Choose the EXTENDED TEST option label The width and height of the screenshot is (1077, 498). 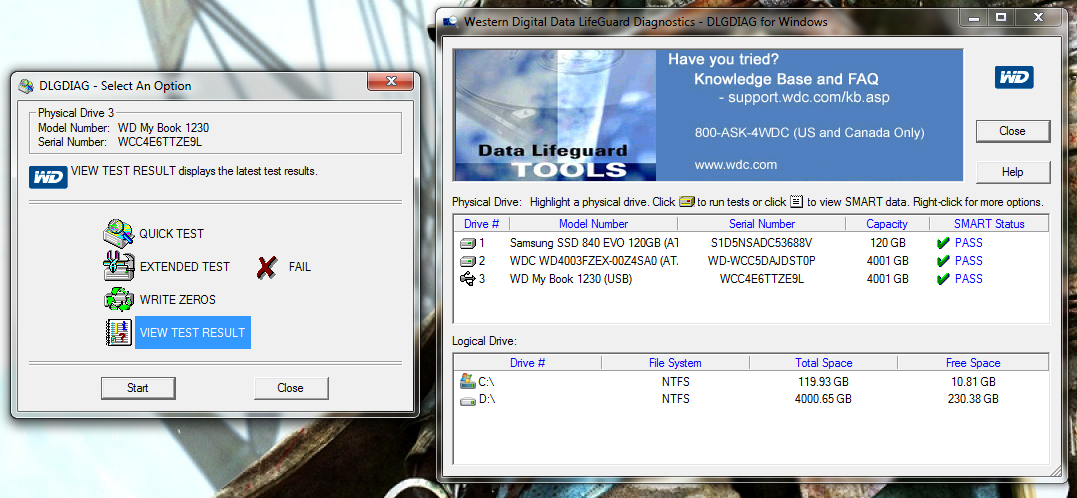[185, 267]
